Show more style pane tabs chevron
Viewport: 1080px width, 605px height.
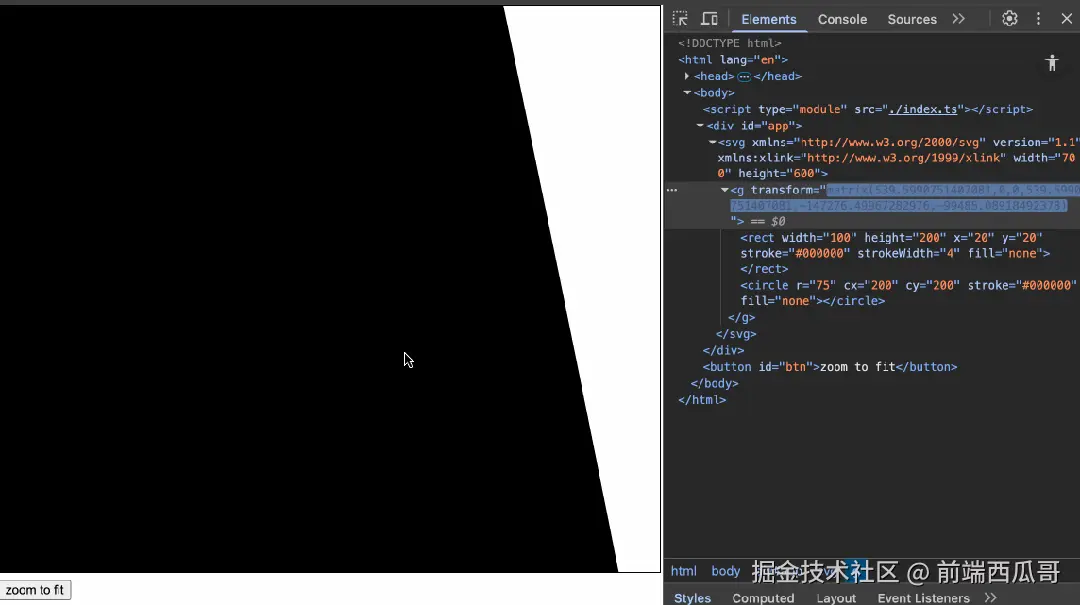(x=990, y=597)
